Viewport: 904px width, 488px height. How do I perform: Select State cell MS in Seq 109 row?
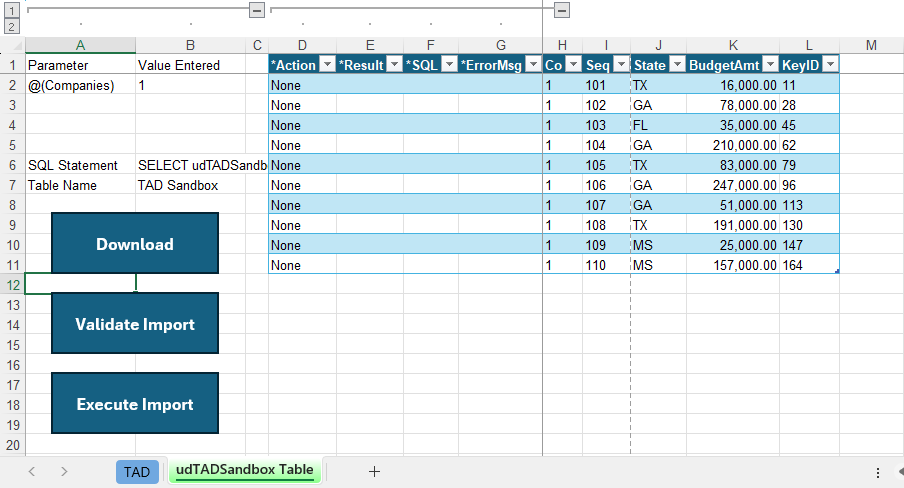click(x=658, y=245)
